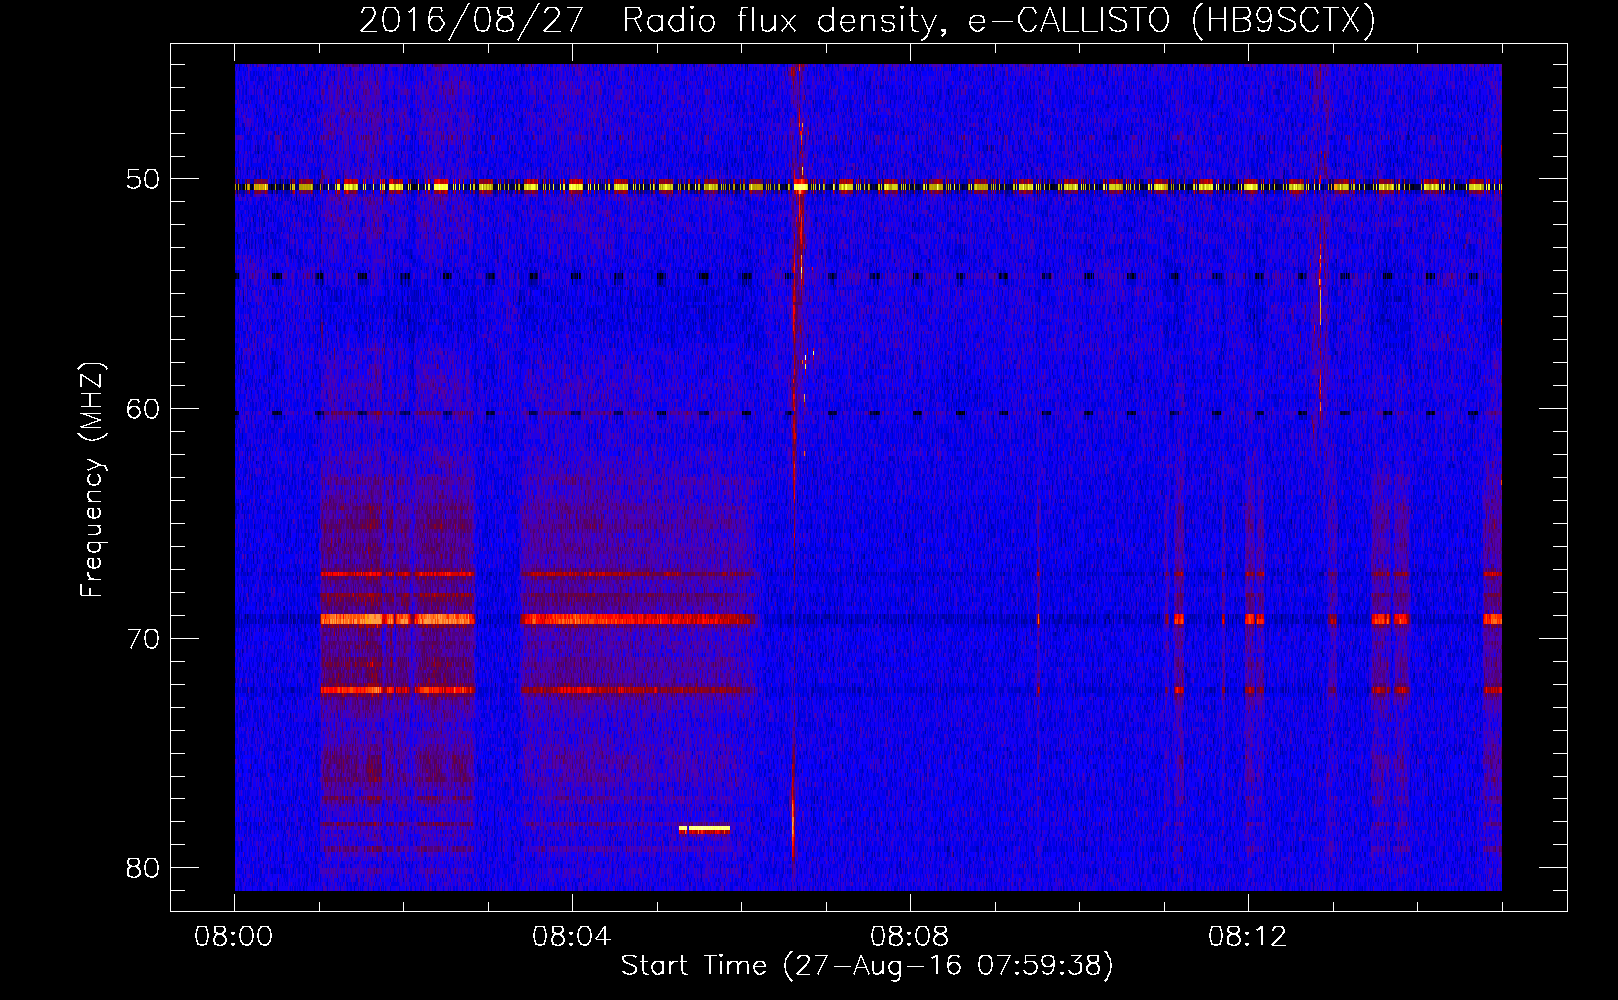1618x1000 pixels.
Task: Click the 70 frequency tick label
Action: (x=143, y=639)
